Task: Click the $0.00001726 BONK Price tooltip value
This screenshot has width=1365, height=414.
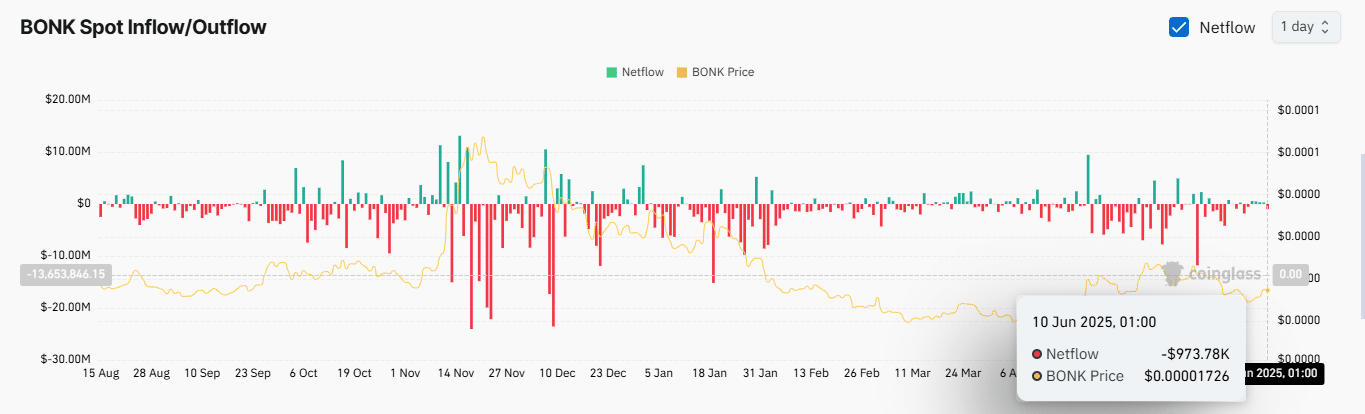Action: tap(1187, 376)
